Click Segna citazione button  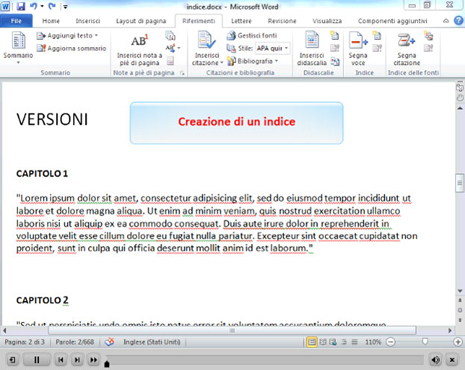tap(406, 49)
